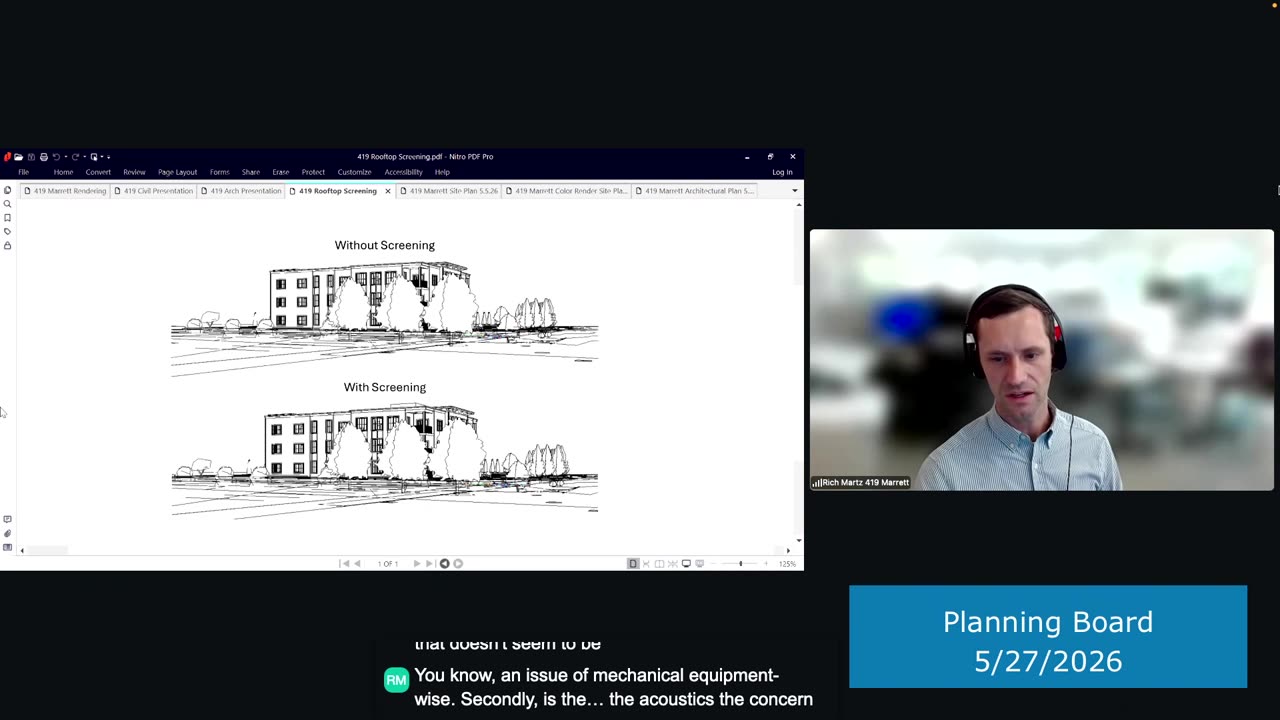This screenshot has width=1280, height=720.
Task: Click the Select tool icon in quick access toolbar
Action: tap(94, 157)
